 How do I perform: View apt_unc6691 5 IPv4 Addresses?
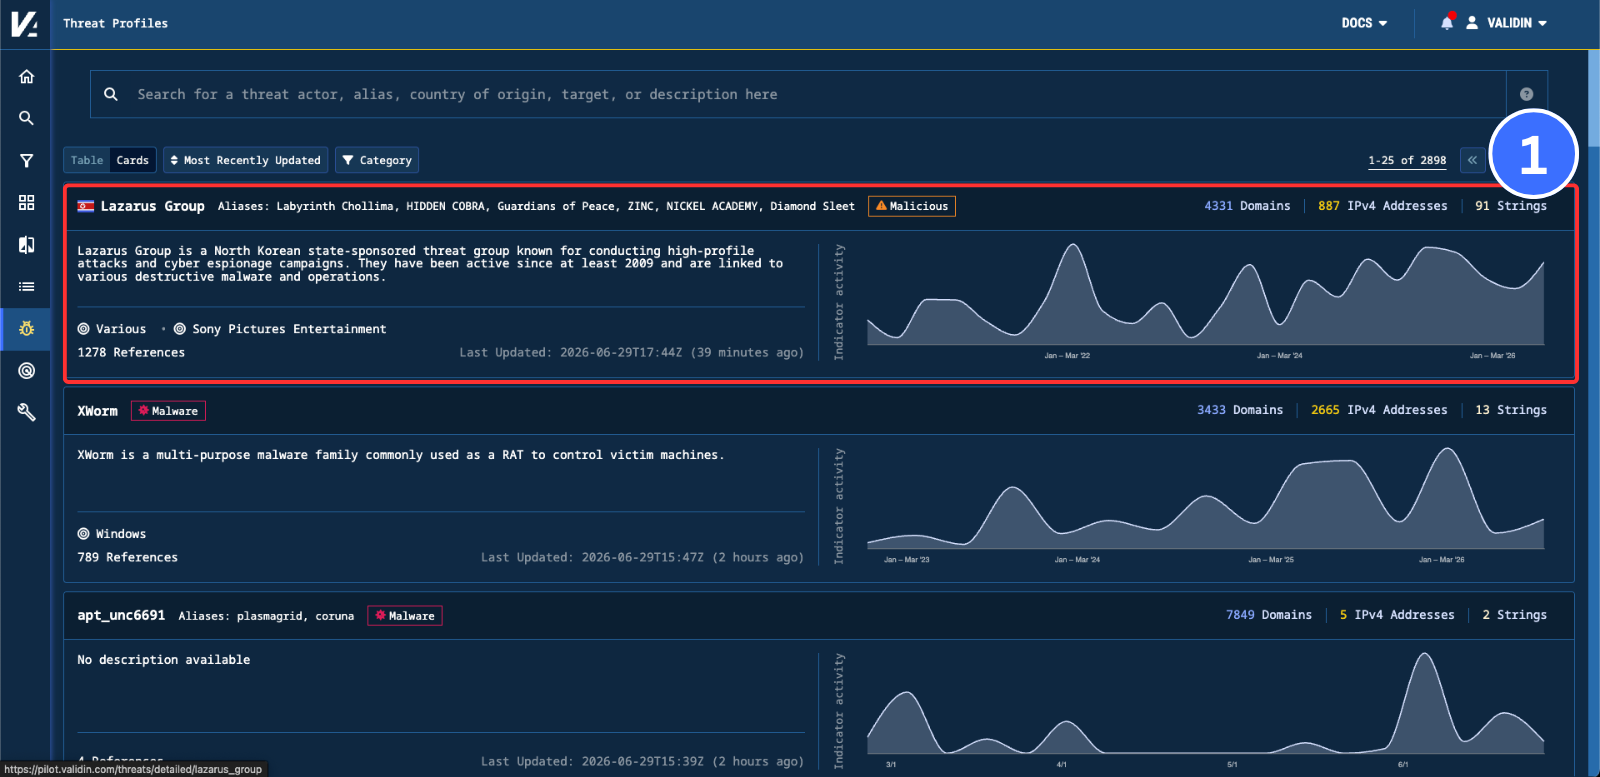click(x=1397, y=615)
